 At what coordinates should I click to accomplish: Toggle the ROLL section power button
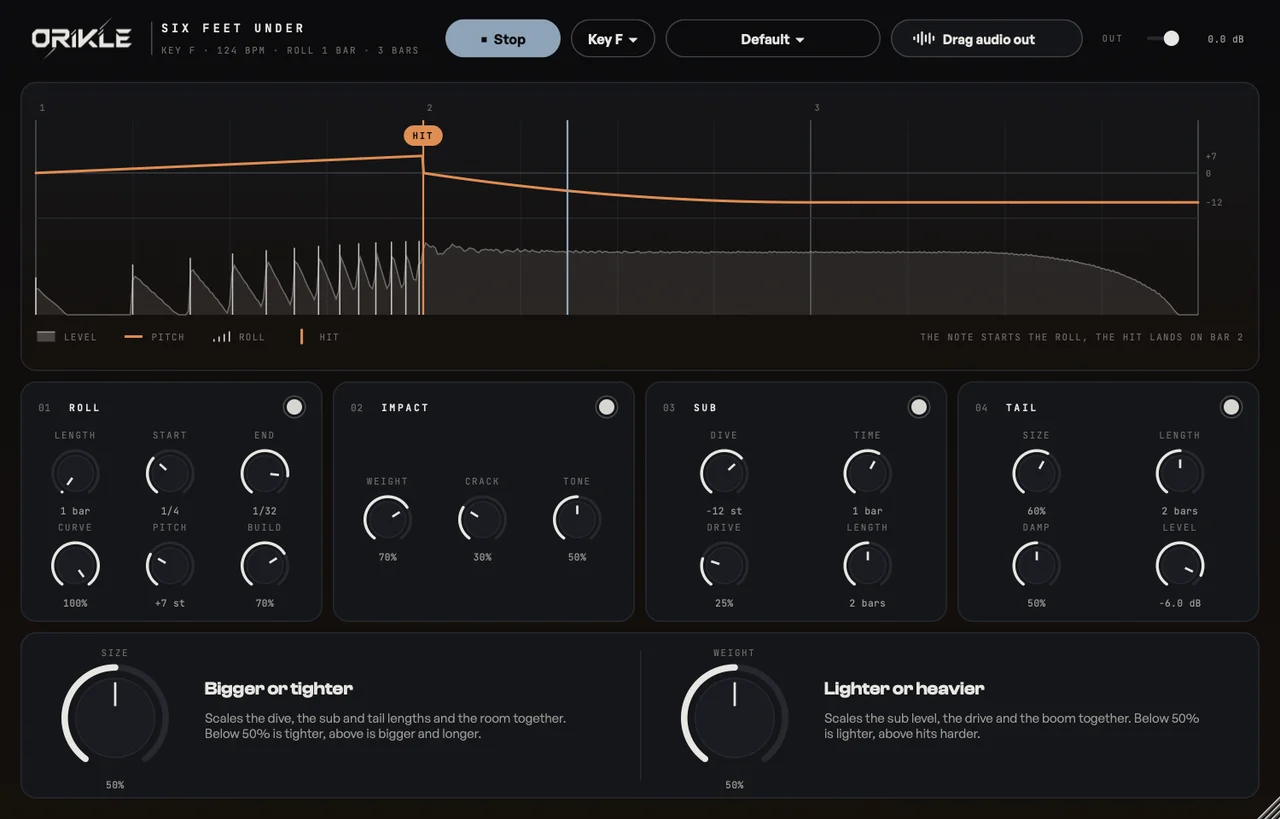tap(294, 407)
